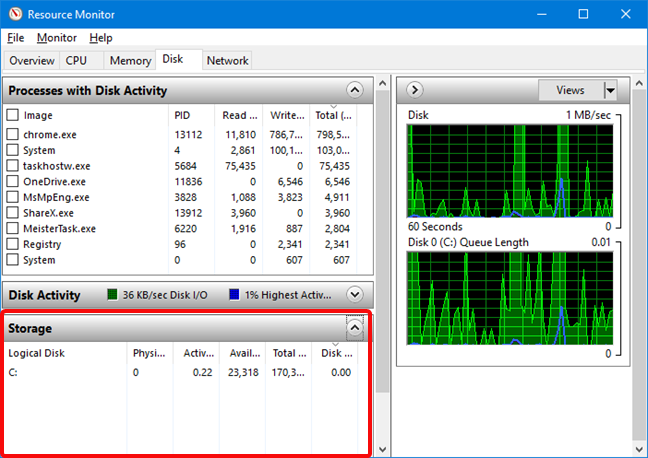Enable the ShareX.exe checkbox
The width and height of the screenshot is (648, 458).
point(13,213)
